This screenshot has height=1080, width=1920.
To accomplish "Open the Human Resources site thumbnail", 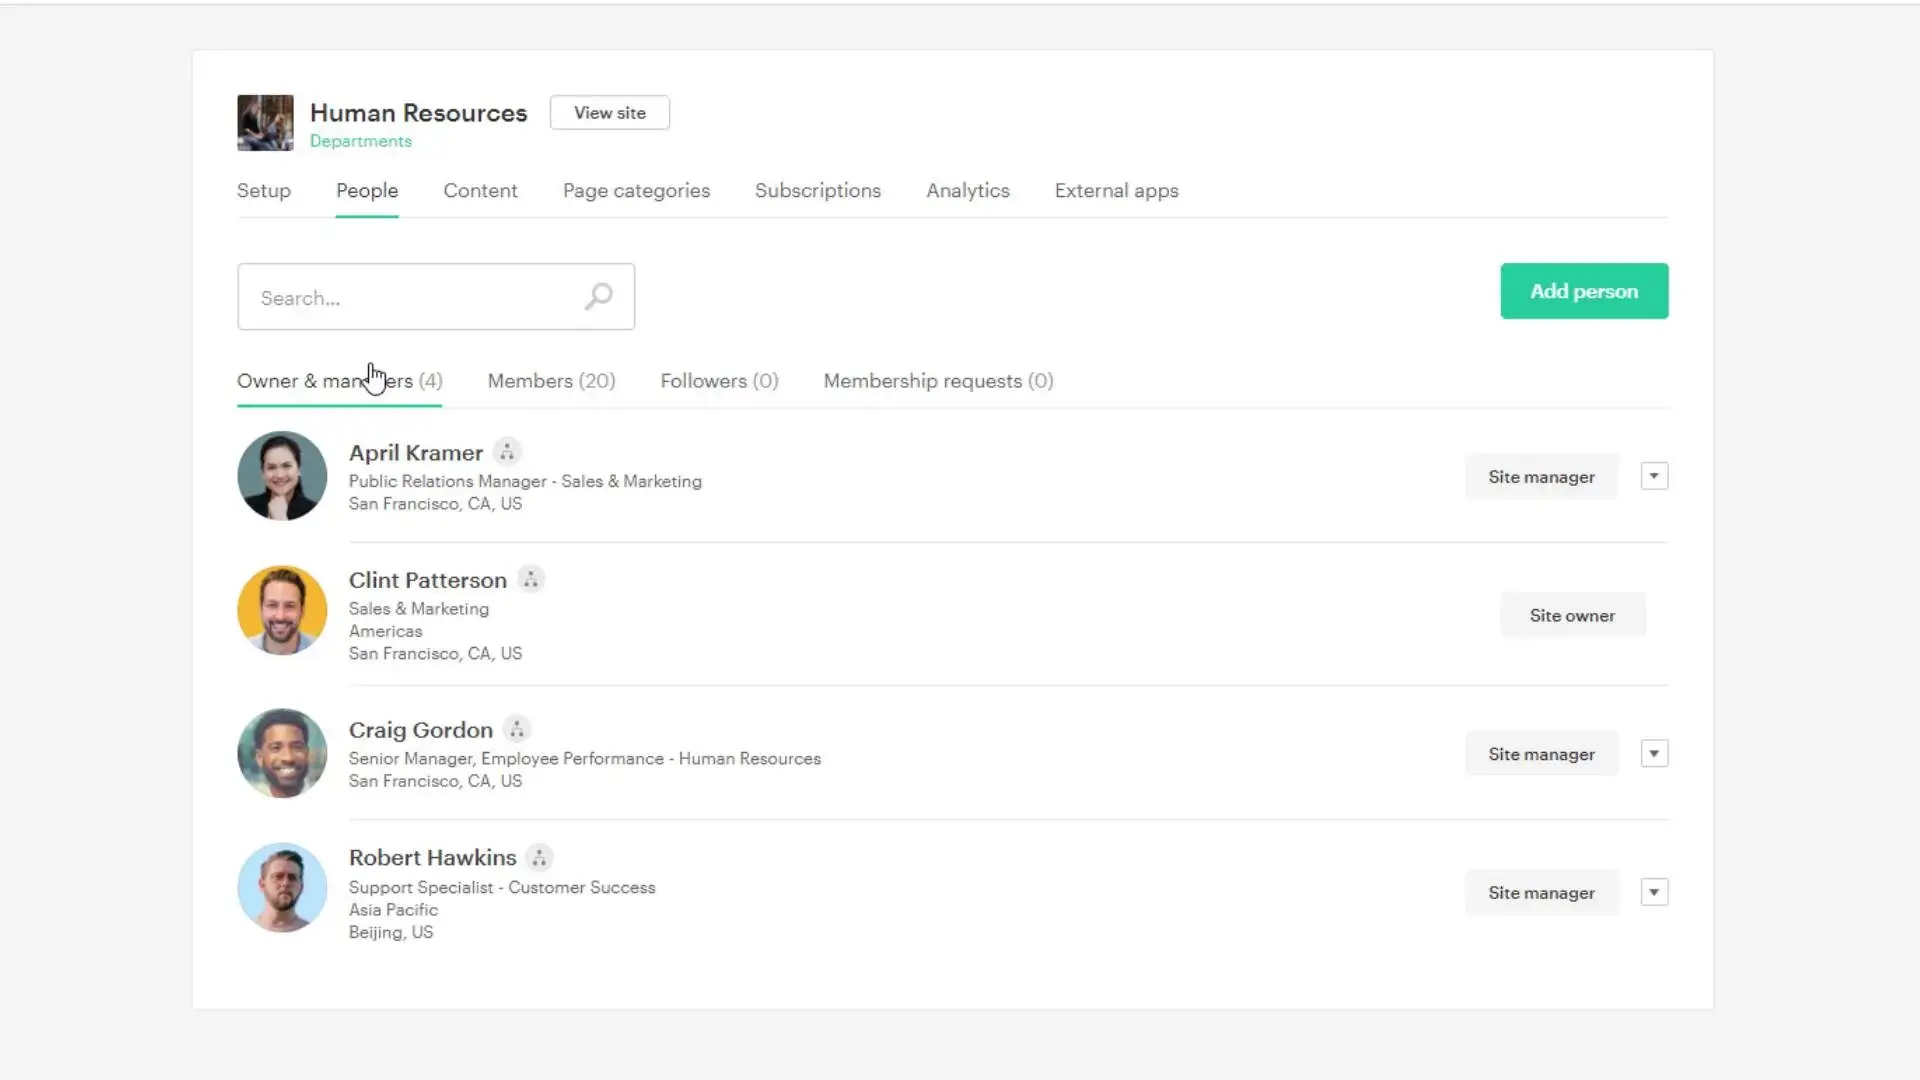I will [x=265, y=123].
